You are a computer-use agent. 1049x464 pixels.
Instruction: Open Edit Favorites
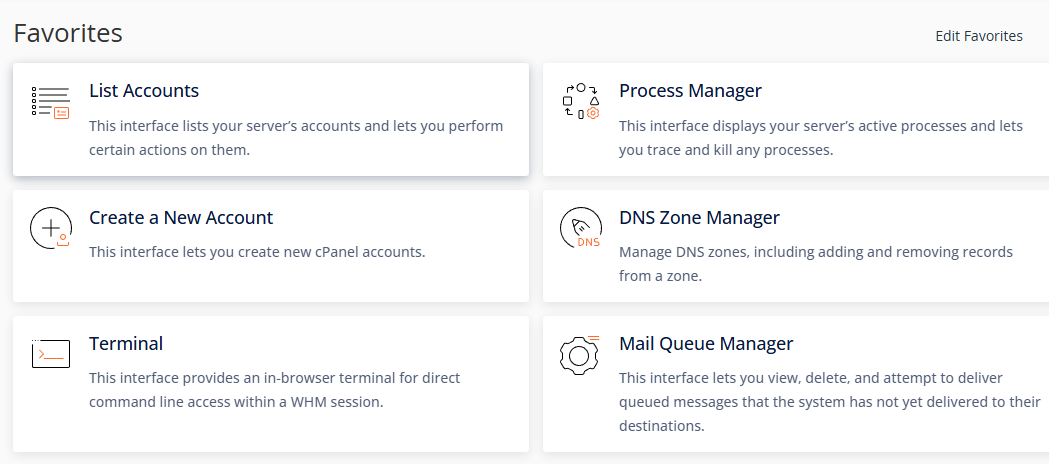979,36
